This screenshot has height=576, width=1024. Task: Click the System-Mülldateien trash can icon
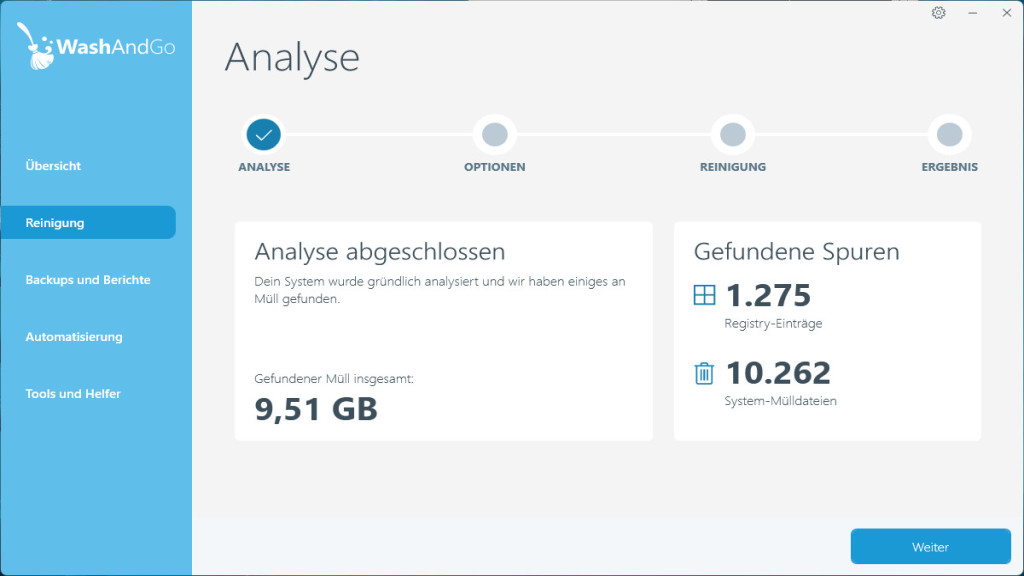pos(704,373)
